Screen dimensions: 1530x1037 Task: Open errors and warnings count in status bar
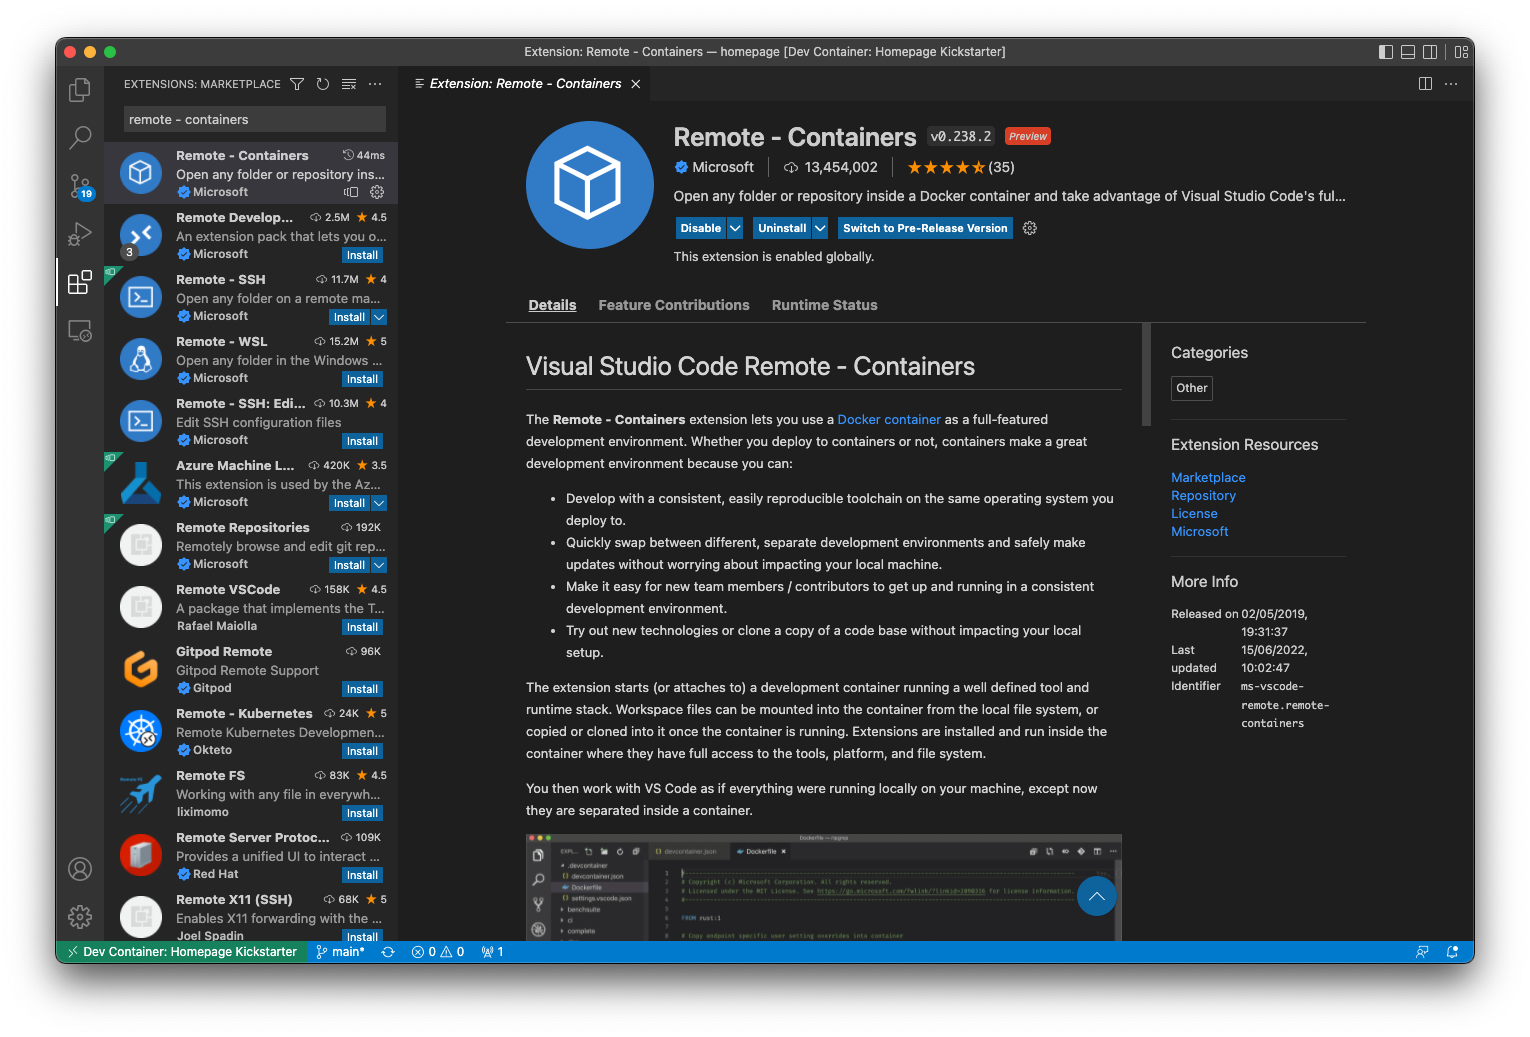438,952
